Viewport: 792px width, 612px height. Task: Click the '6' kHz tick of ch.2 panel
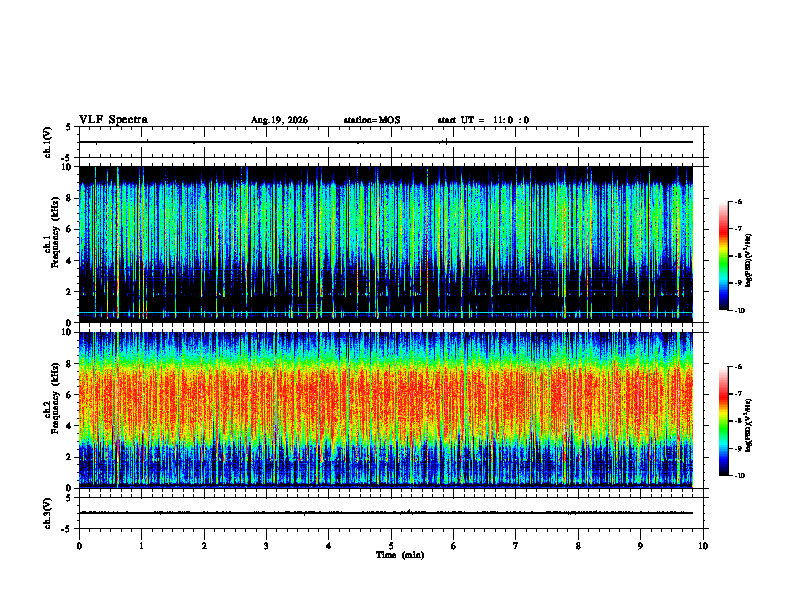coord(70,395)
